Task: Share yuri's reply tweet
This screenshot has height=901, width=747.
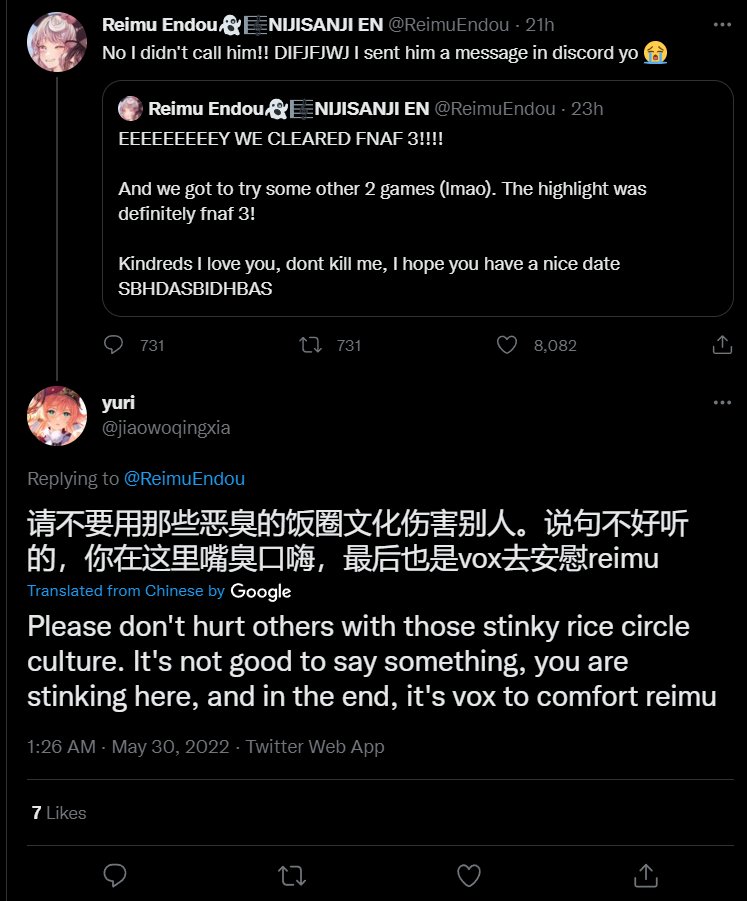Action: 646,876
